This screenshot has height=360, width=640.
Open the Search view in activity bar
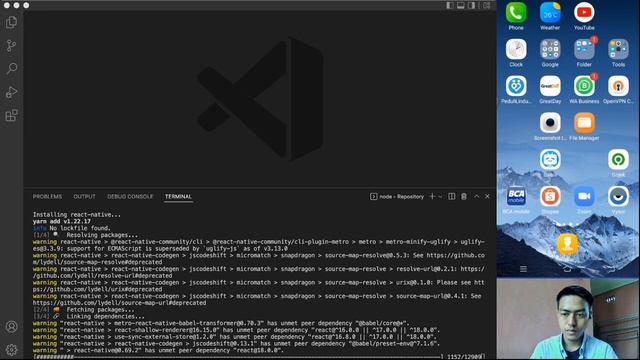click(11, 68)
